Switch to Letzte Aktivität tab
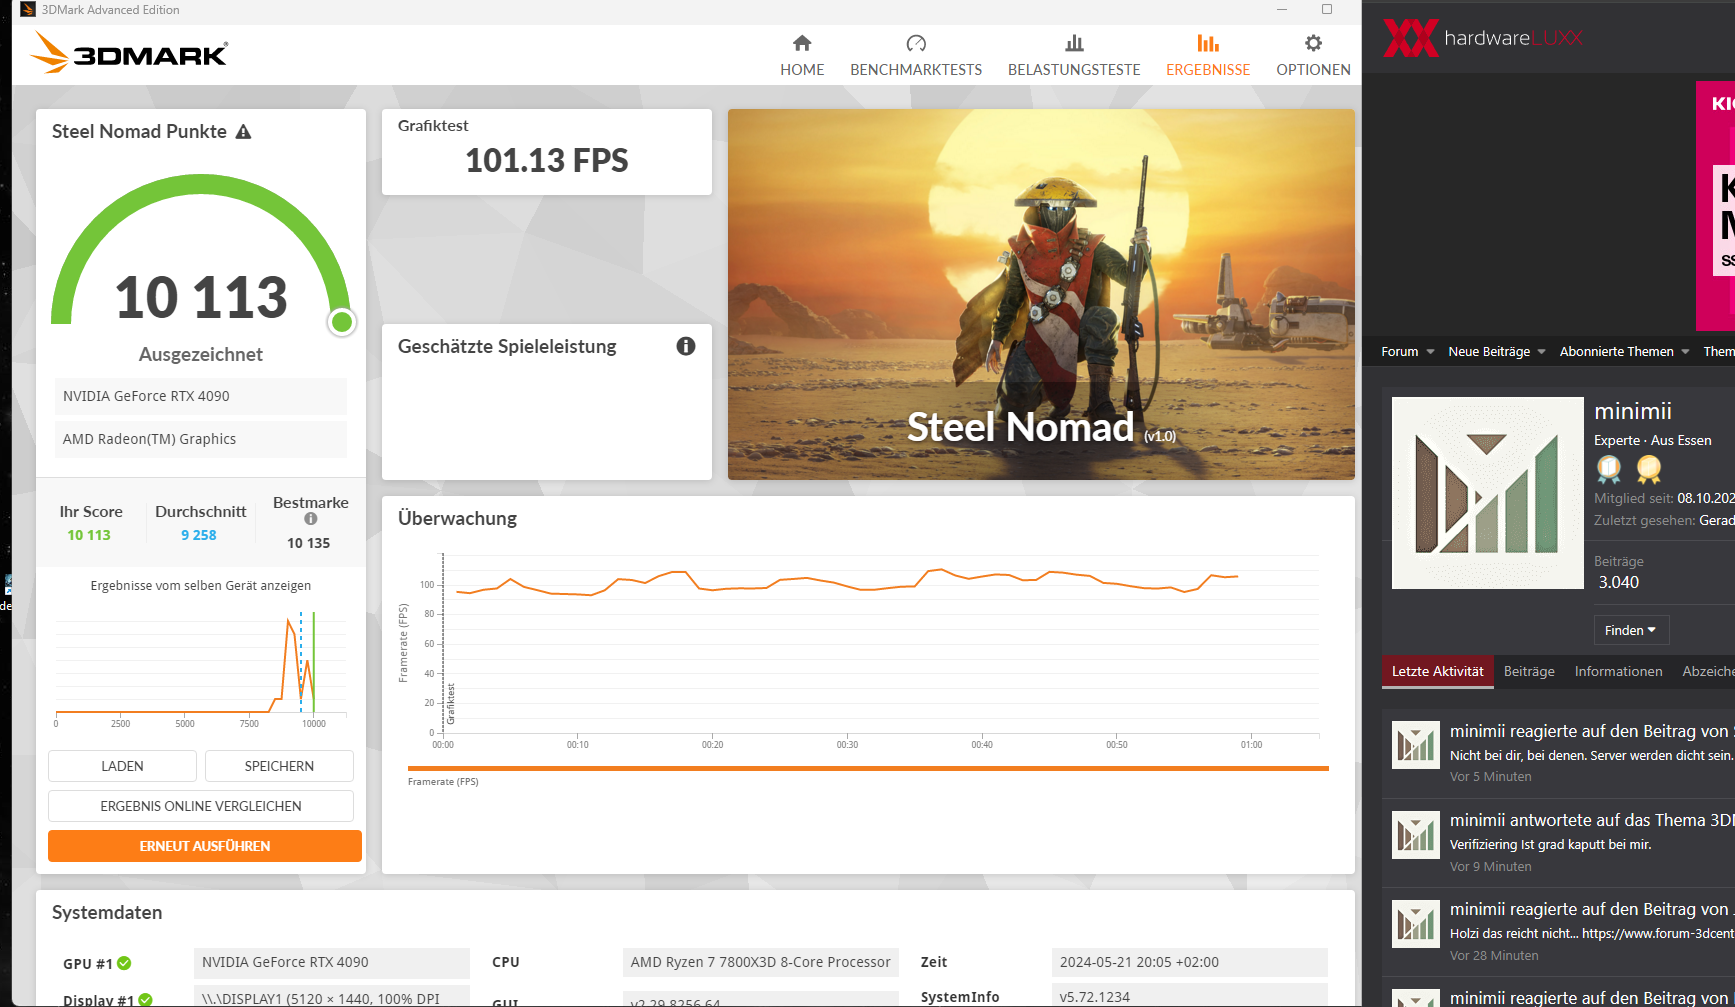Viewport: 1735px width, 1007px height. pyautogui.click(x=1437, y=671)
